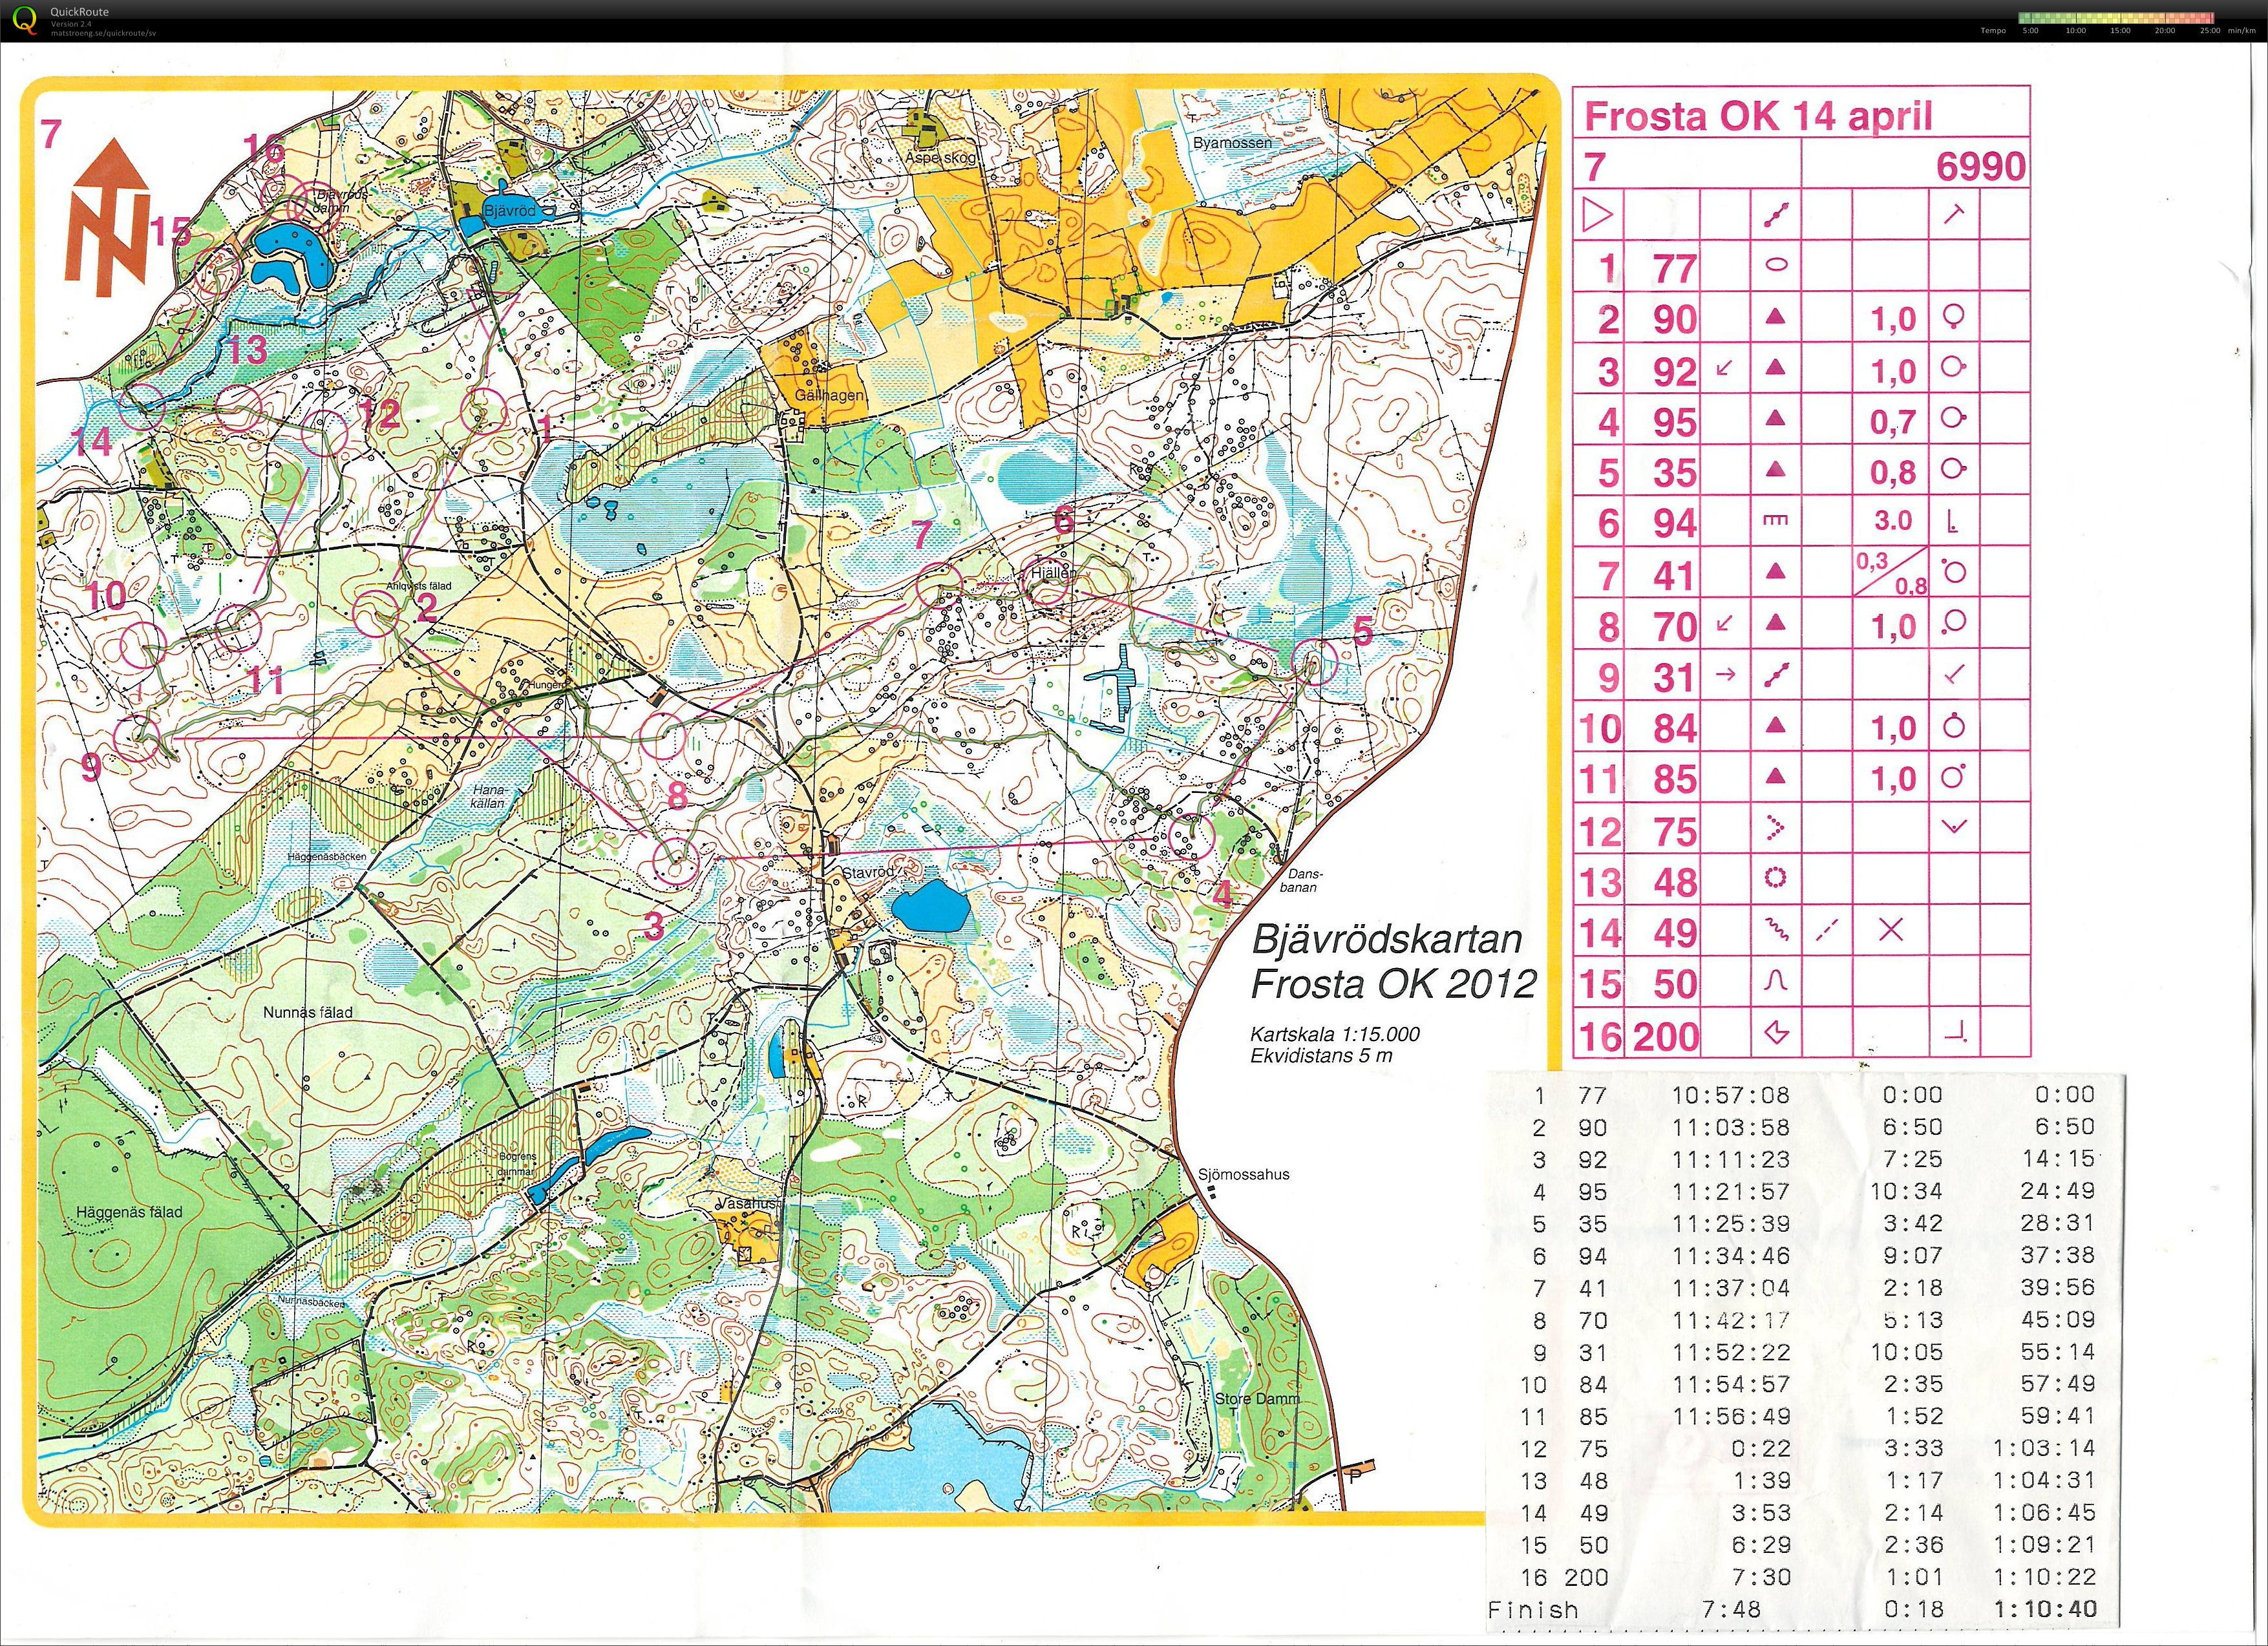
Task: Click the final time 1:10:40
Action: click(2044, 1609)
